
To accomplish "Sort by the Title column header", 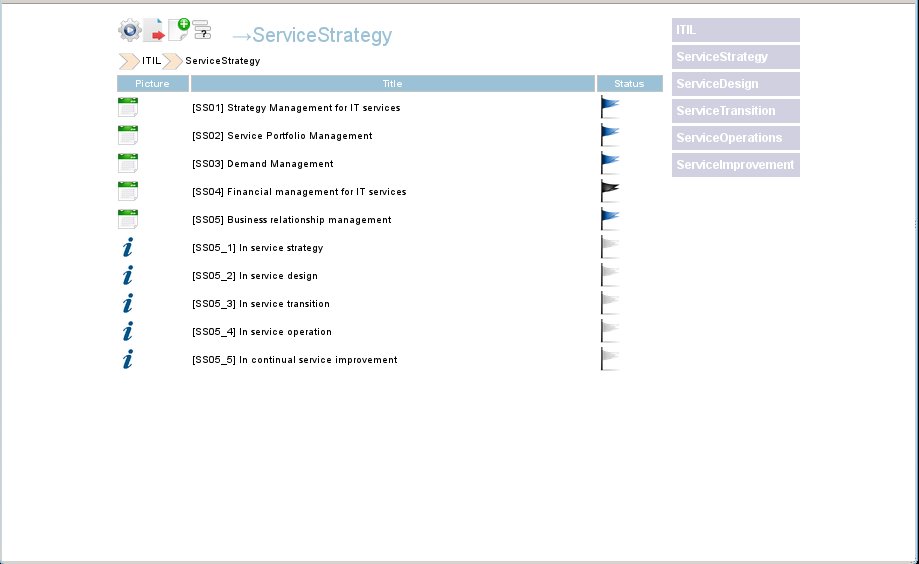I will [393, 84].
